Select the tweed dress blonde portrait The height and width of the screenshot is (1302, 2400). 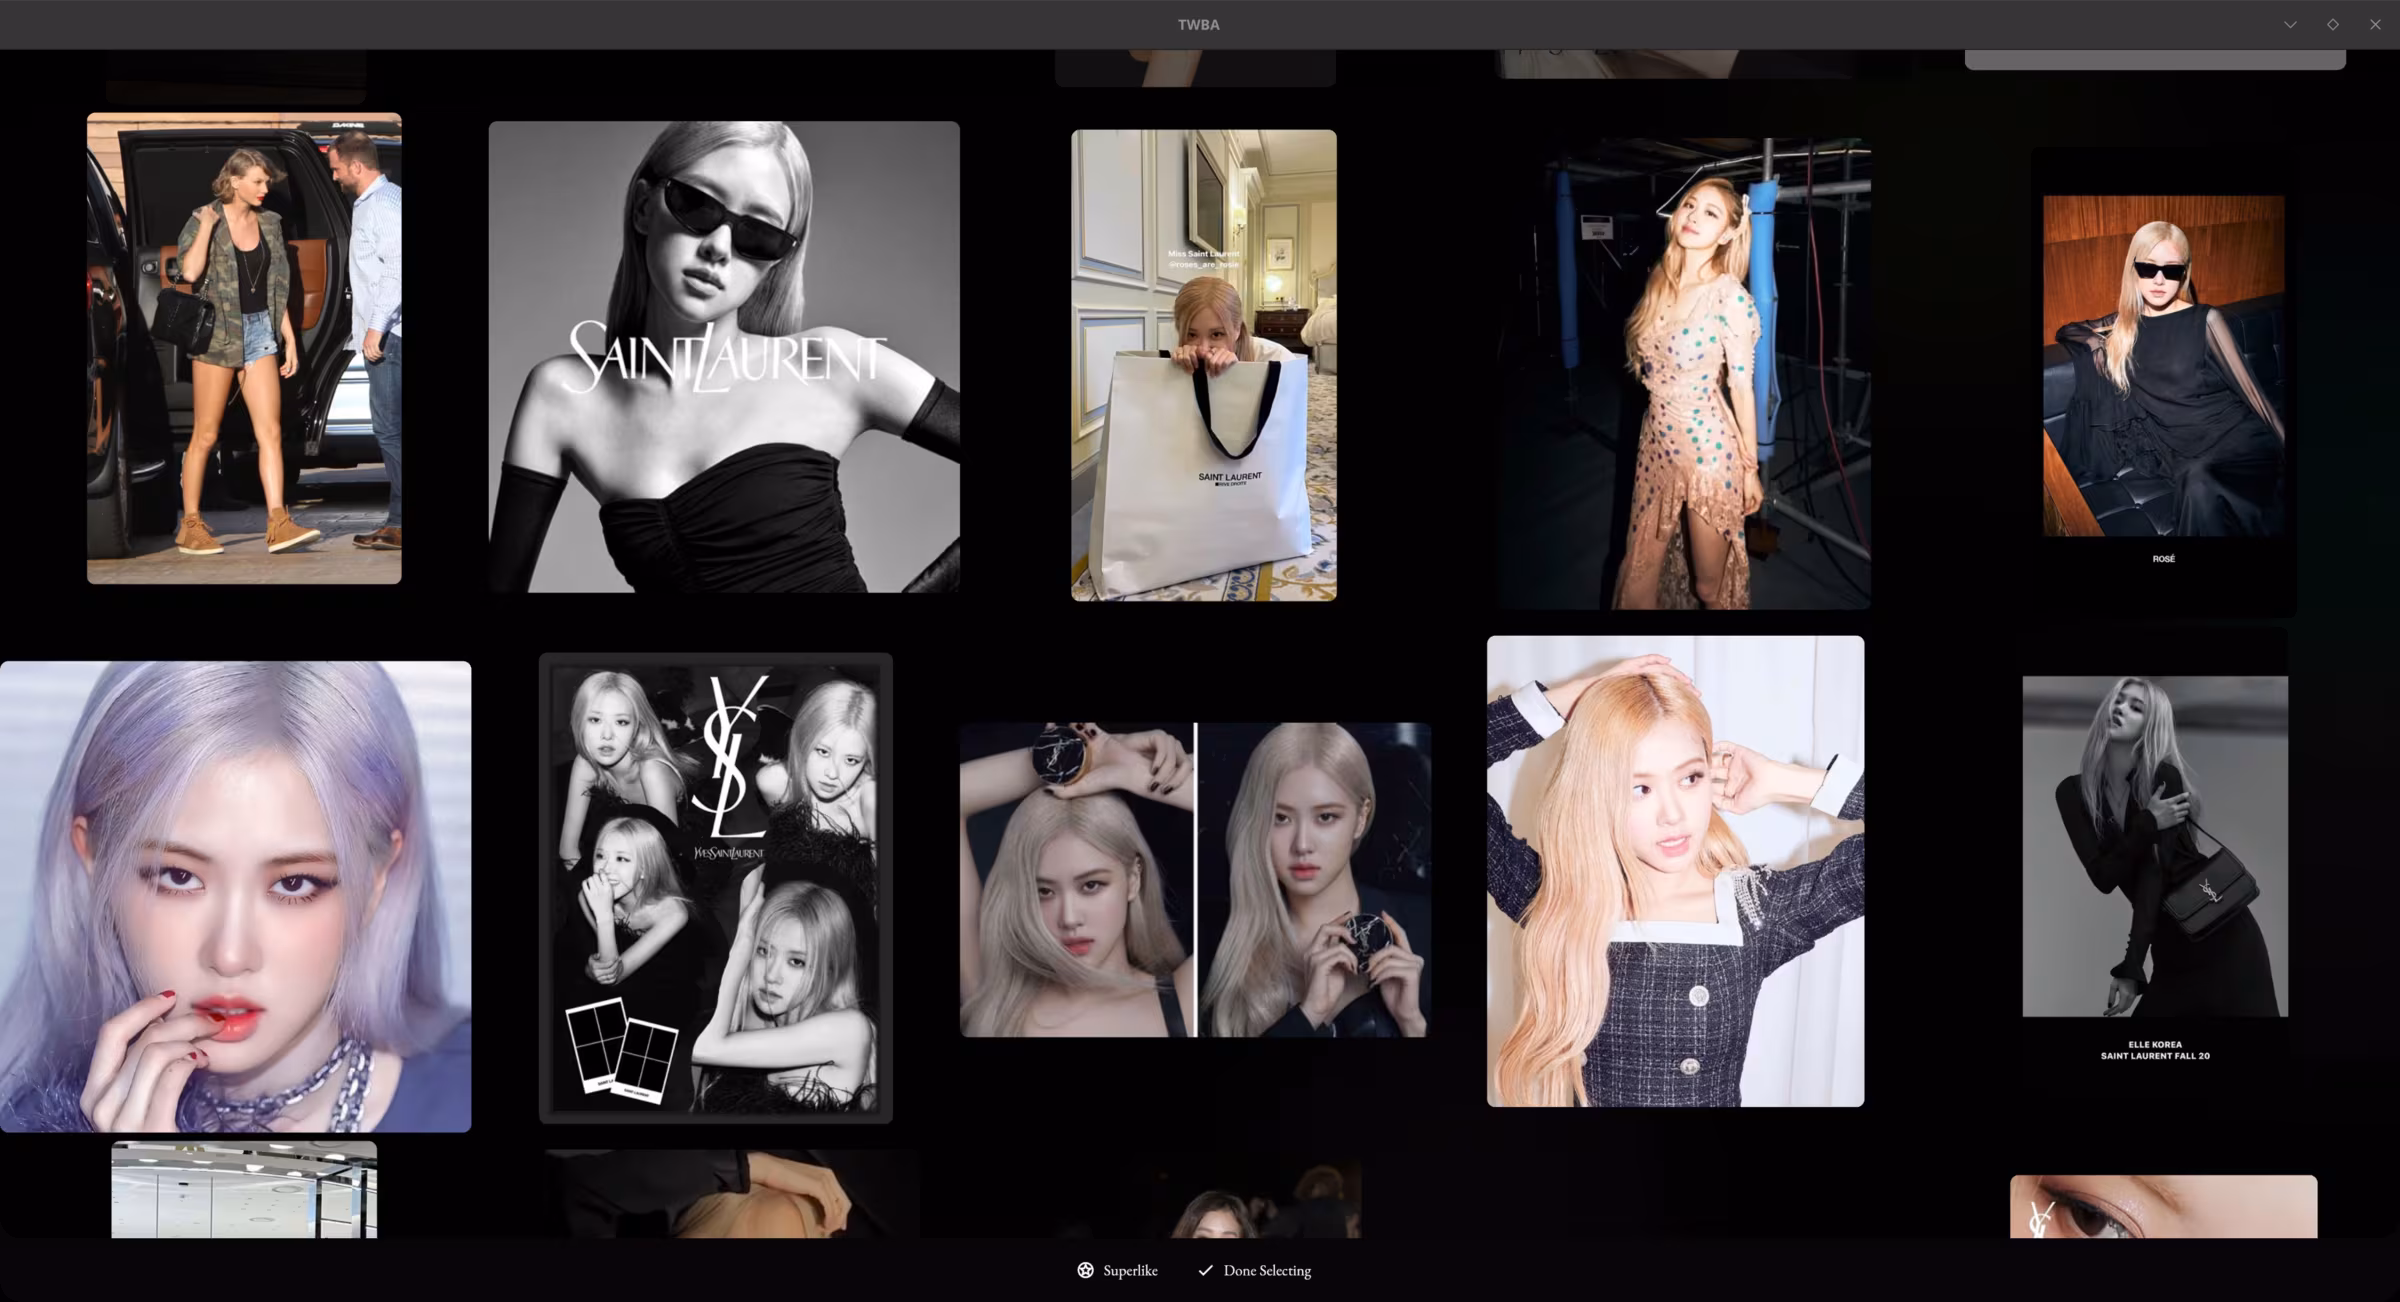(1675, 871)
